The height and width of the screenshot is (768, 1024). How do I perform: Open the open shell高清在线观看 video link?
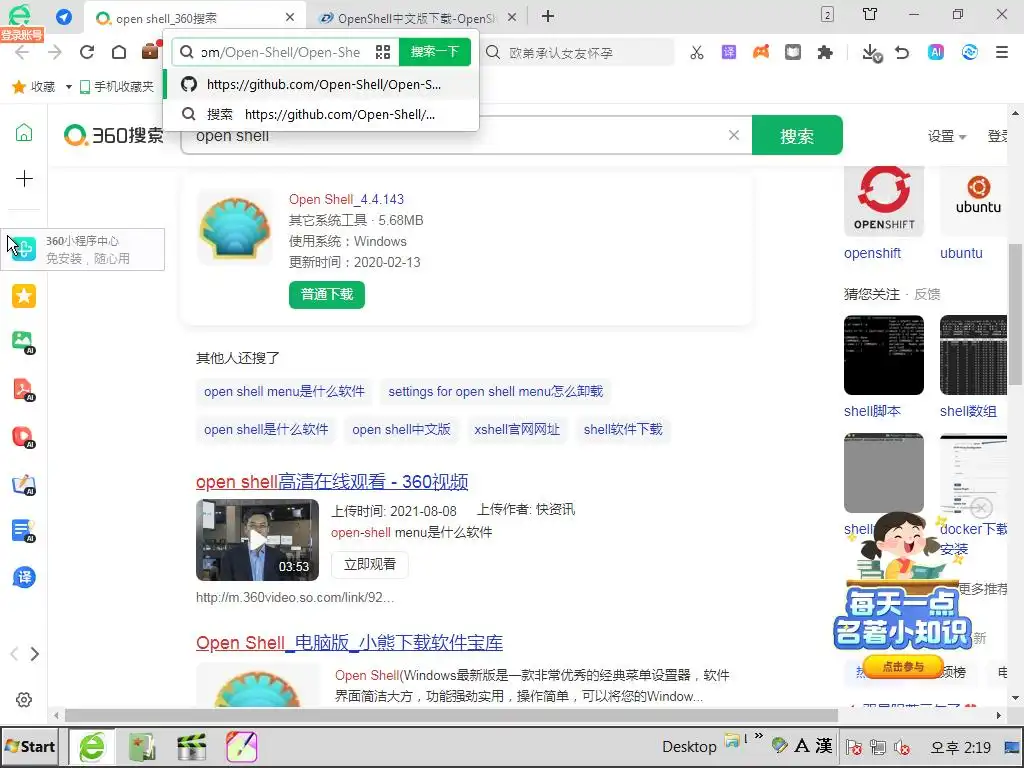(332, 482)
